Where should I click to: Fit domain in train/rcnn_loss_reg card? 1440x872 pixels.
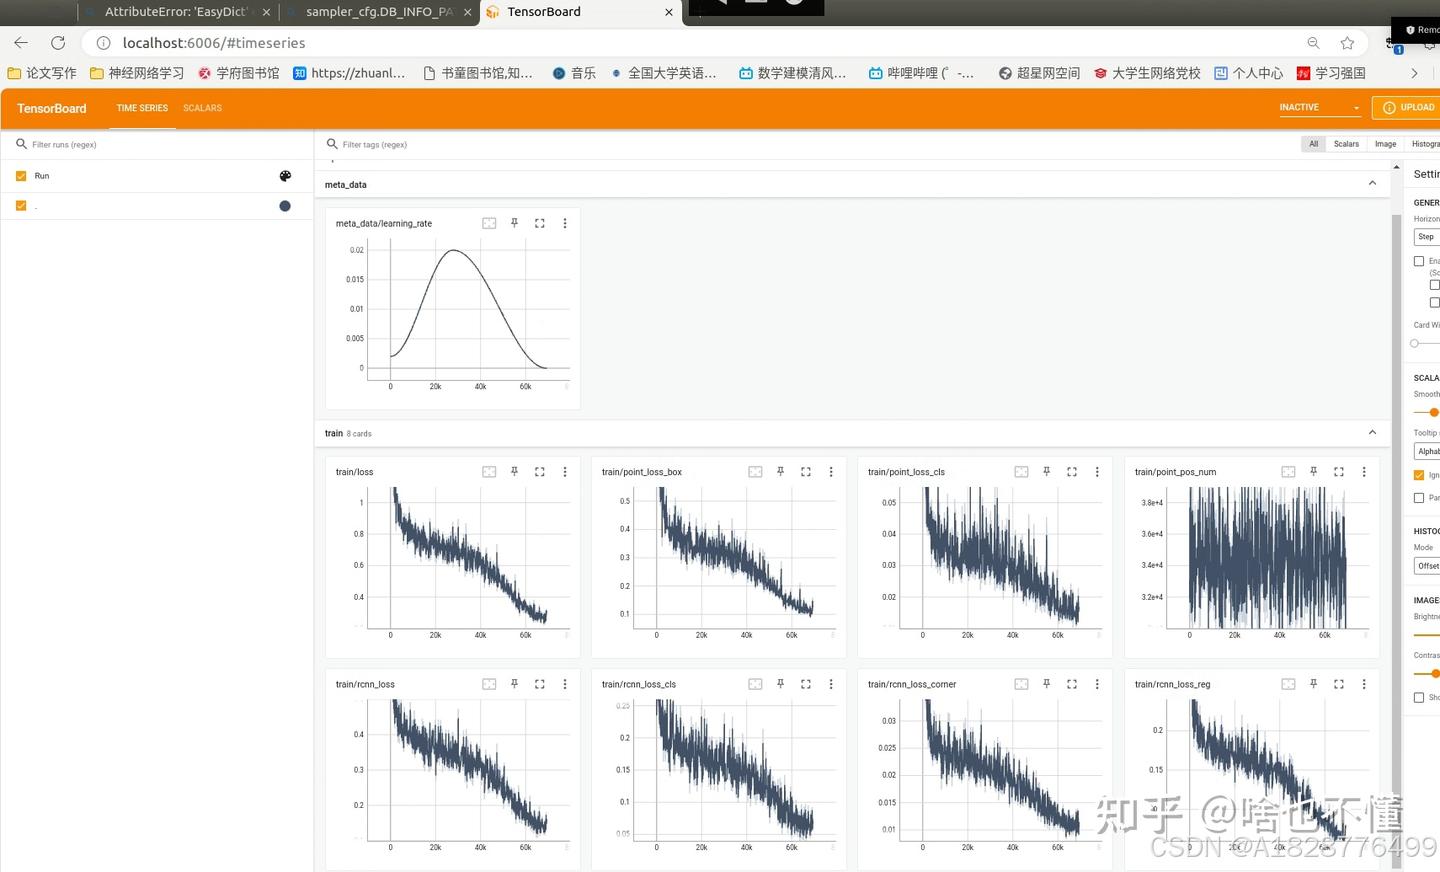(x=1288, y=684)
